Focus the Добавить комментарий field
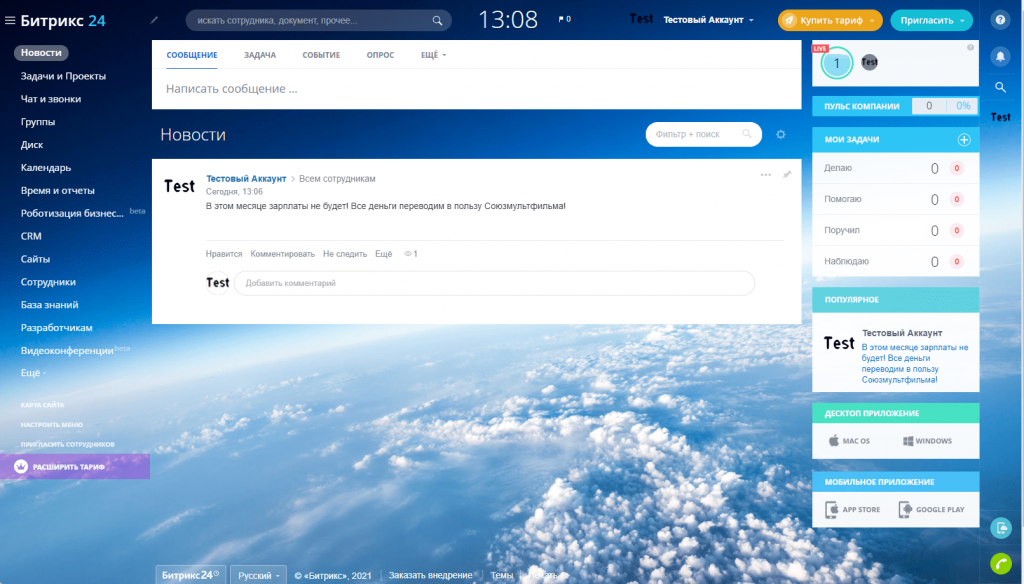This screenshot has width=1024, height=584. pyautogui.click(x=494, y=283)
